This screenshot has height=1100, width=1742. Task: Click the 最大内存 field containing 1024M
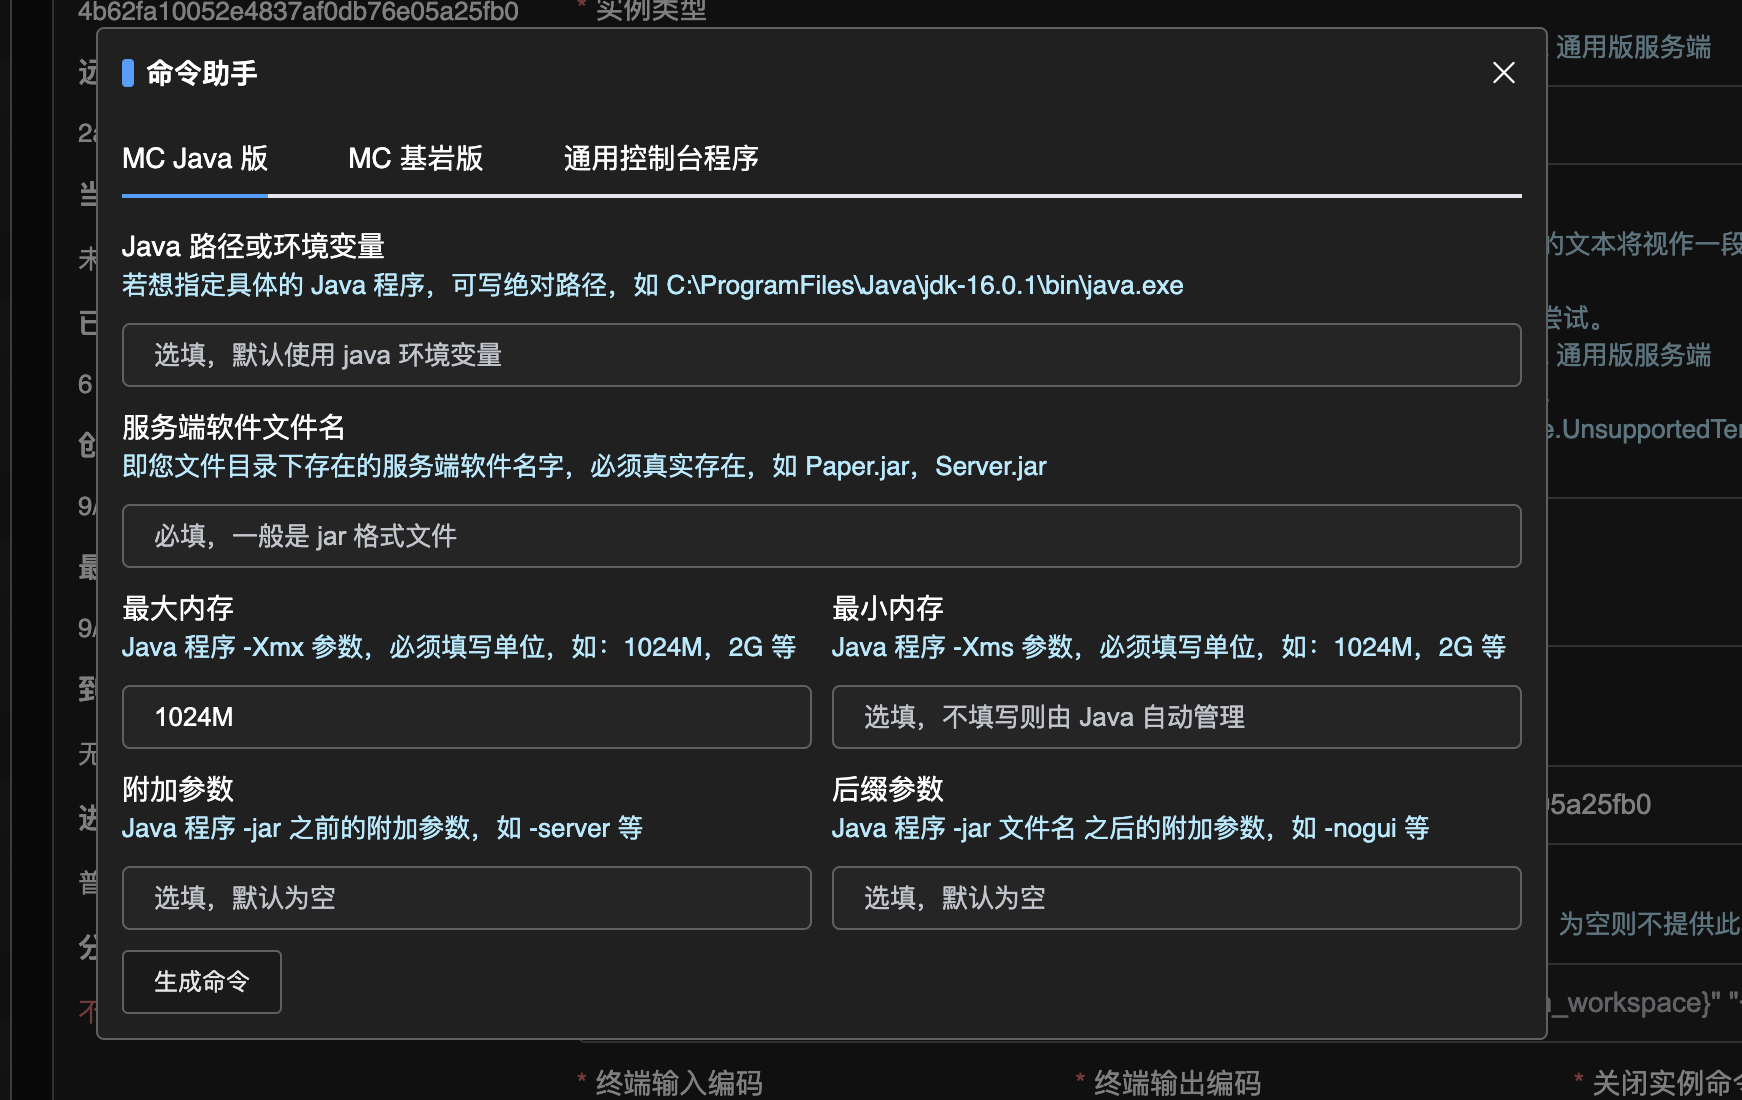[x=466, y=717]
